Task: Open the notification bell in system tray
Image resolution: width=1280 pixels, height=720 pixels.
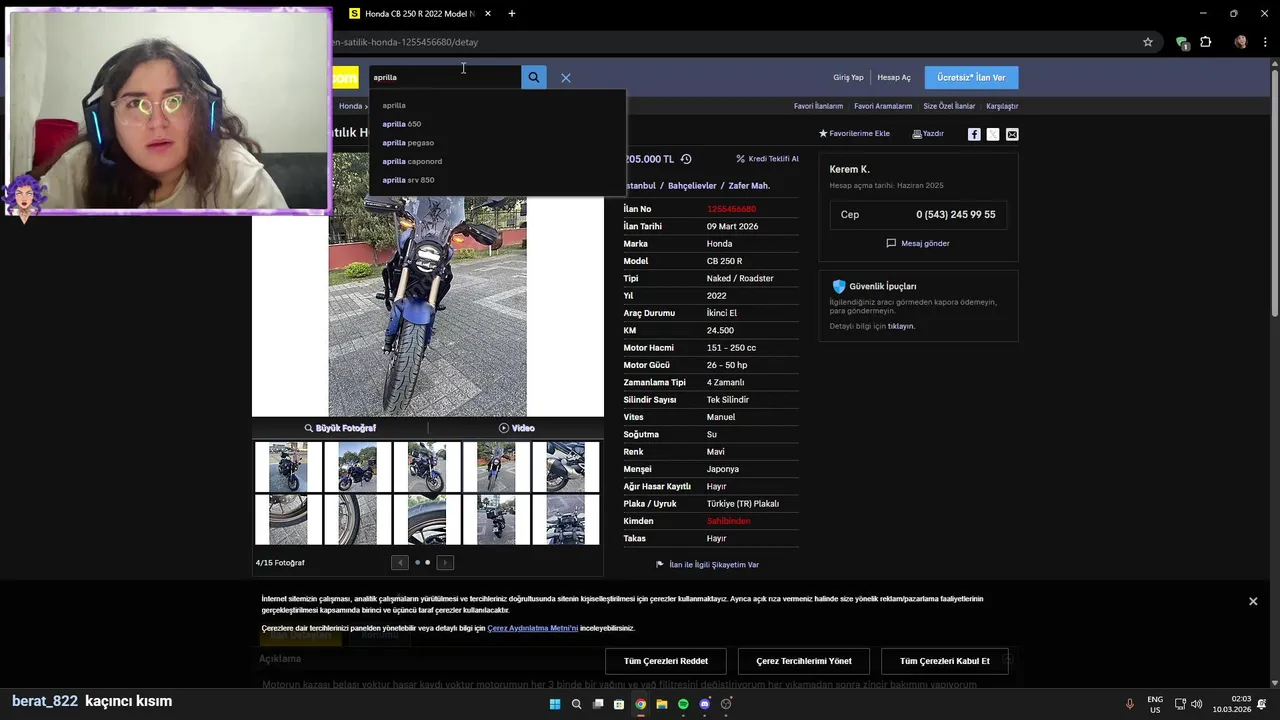Action: click(x=1262, y=704)
